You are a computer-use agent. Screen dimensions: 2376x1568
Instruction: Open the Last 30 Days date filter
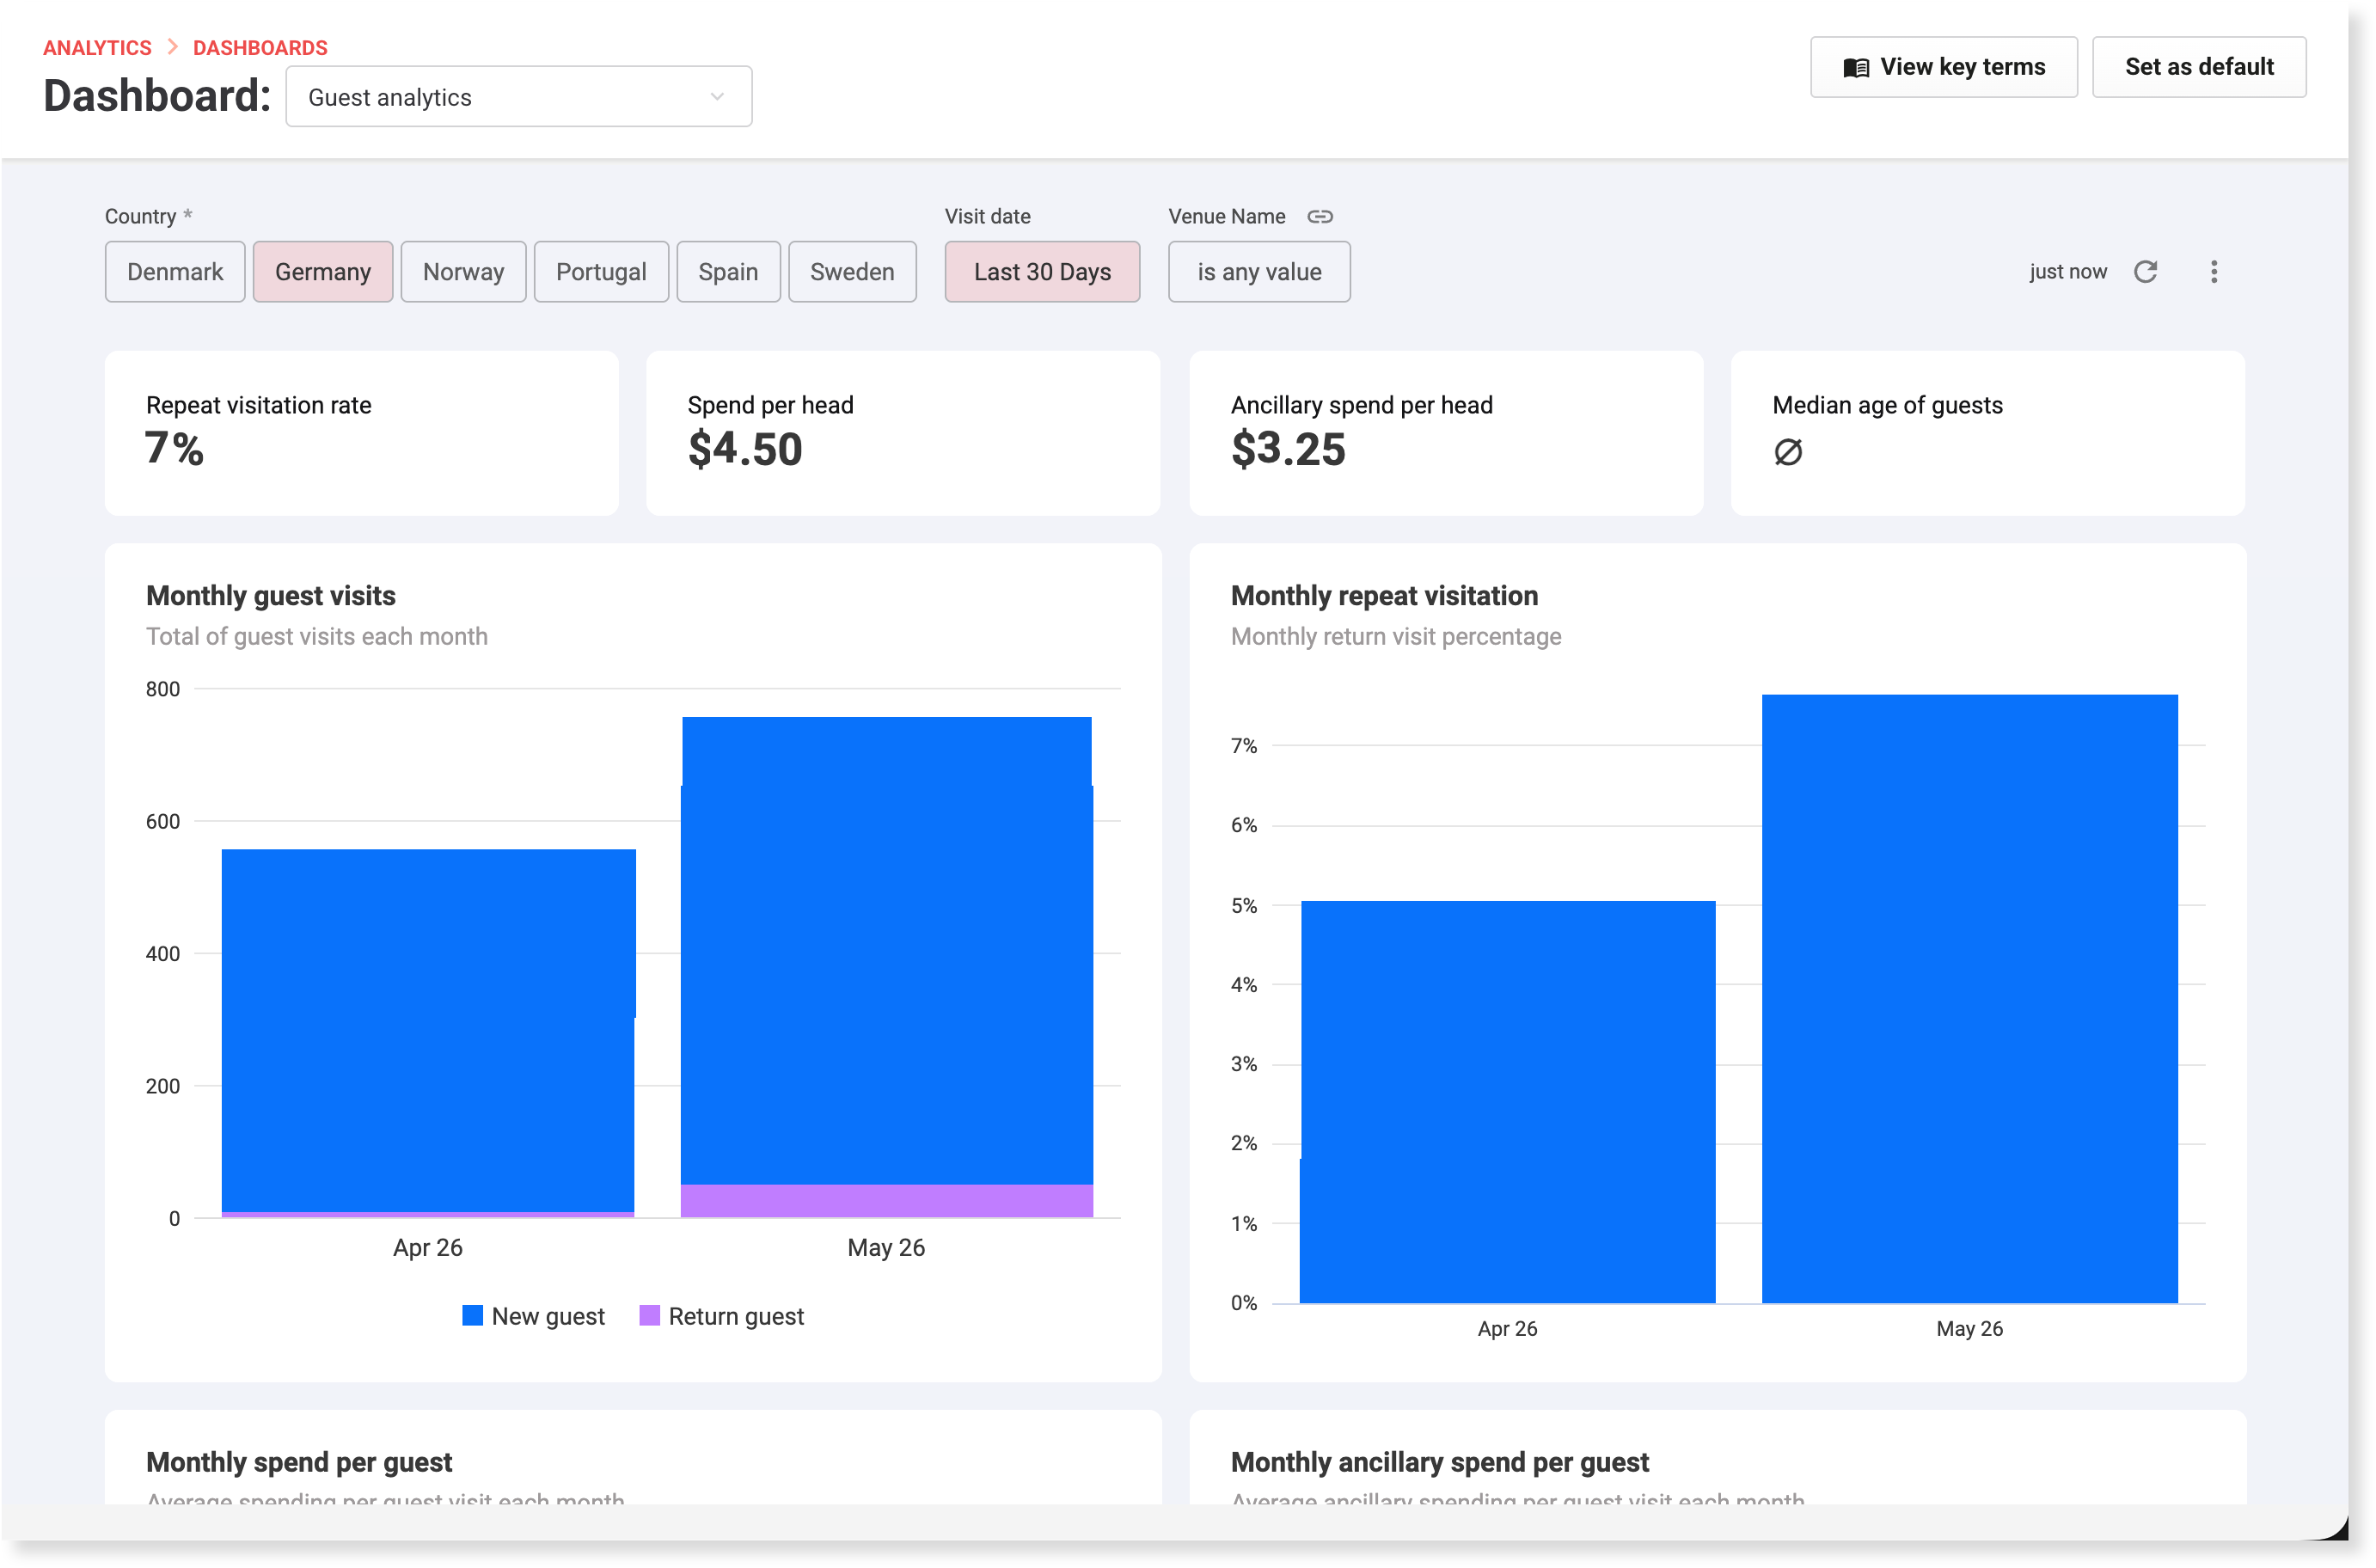point(1042,272)
